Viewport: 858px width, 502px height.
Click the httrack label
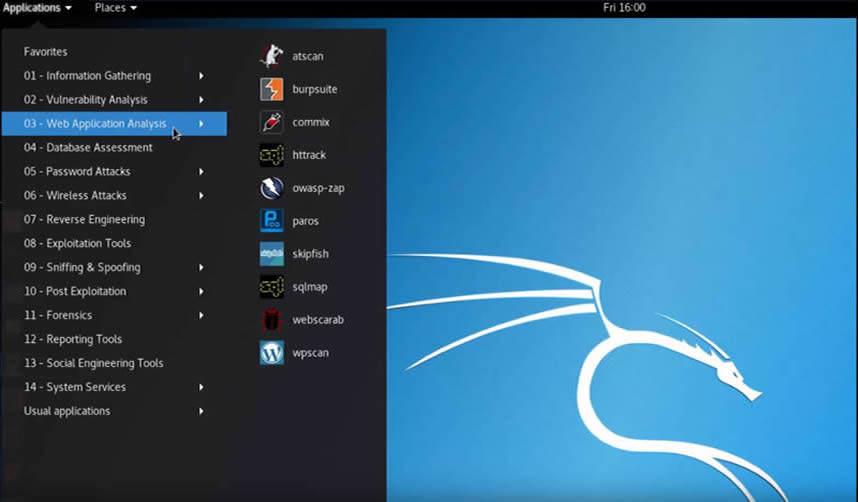pyautogui.click(x=309, y=155)
